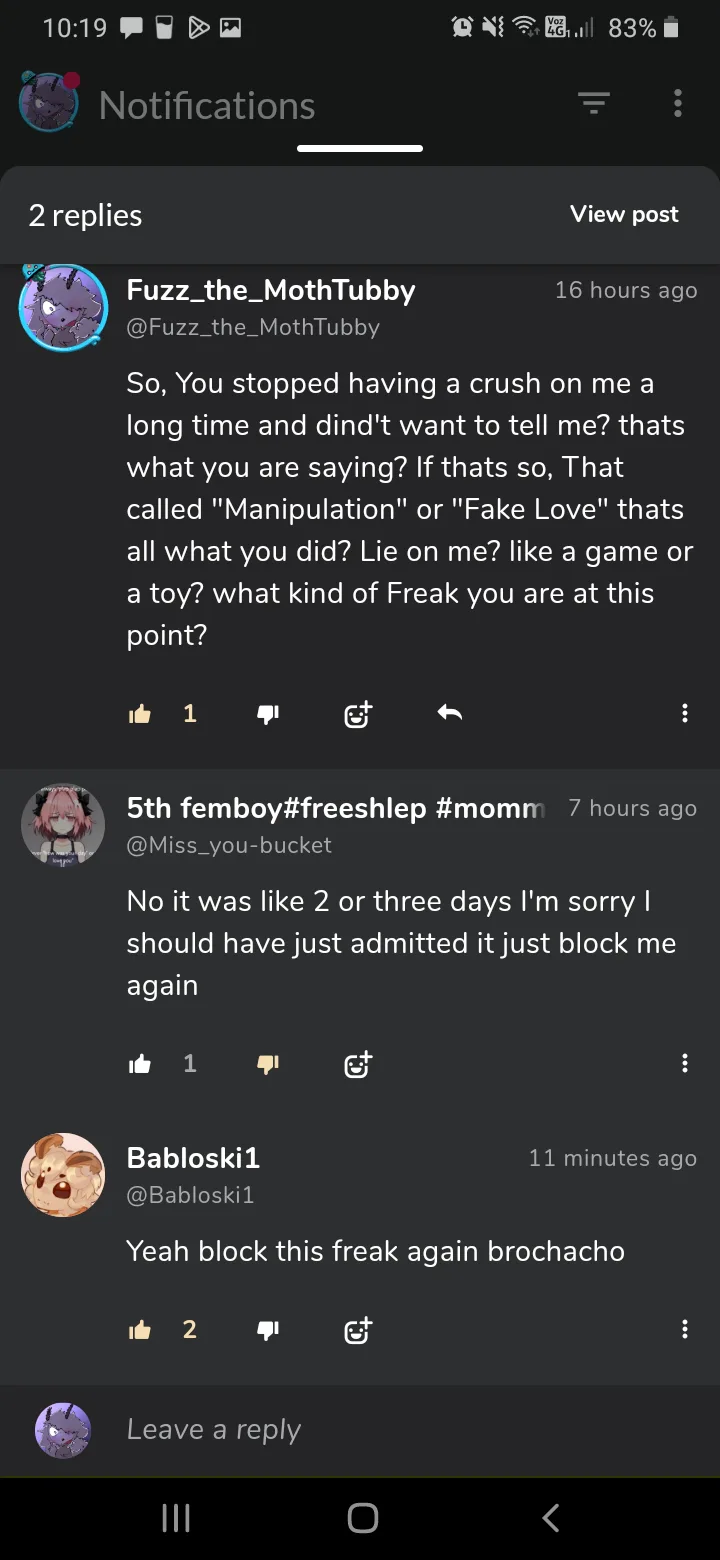
Task: Add reaction to Miss_you-bucket's comment
Action: 357,1064
